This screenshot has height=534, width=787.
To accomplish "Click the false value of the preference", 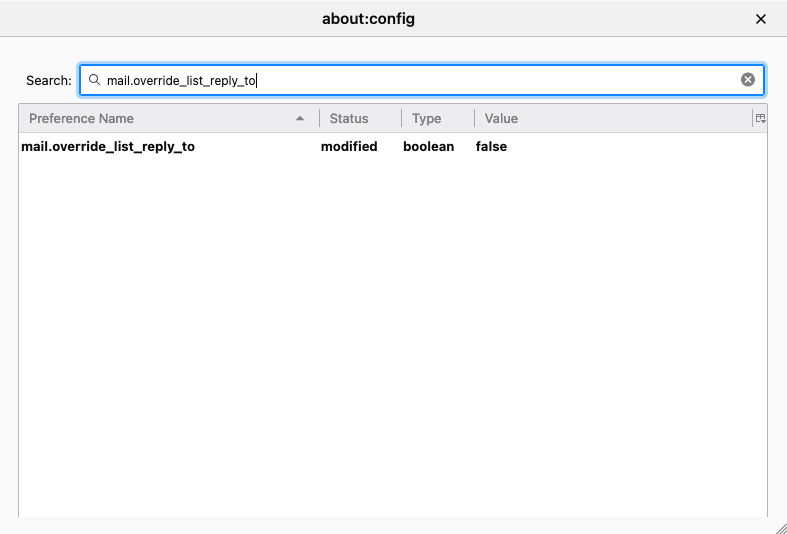I will tap(491, 147).
